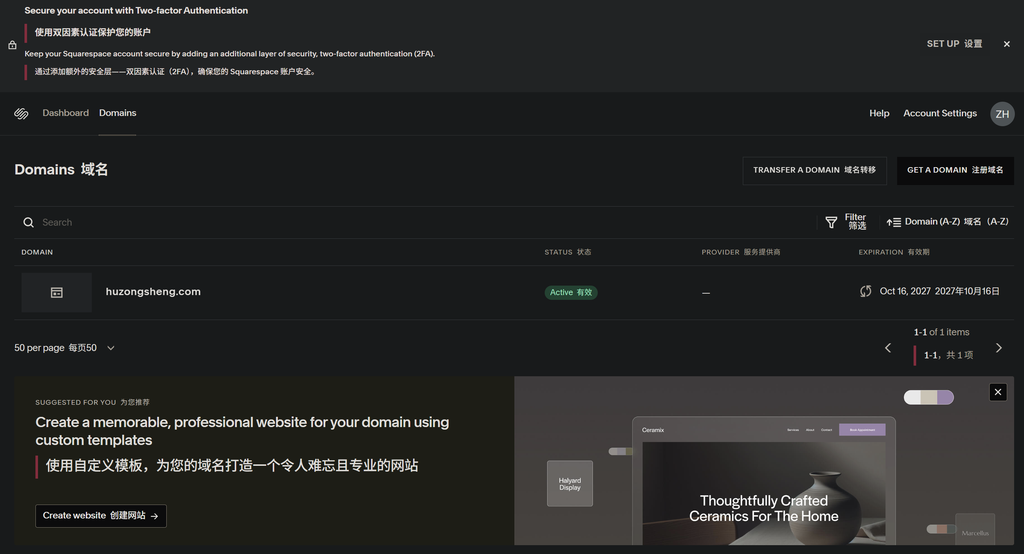
Task: Click the 1-1 of 1 items text
Action: click(x=941, y=333)
